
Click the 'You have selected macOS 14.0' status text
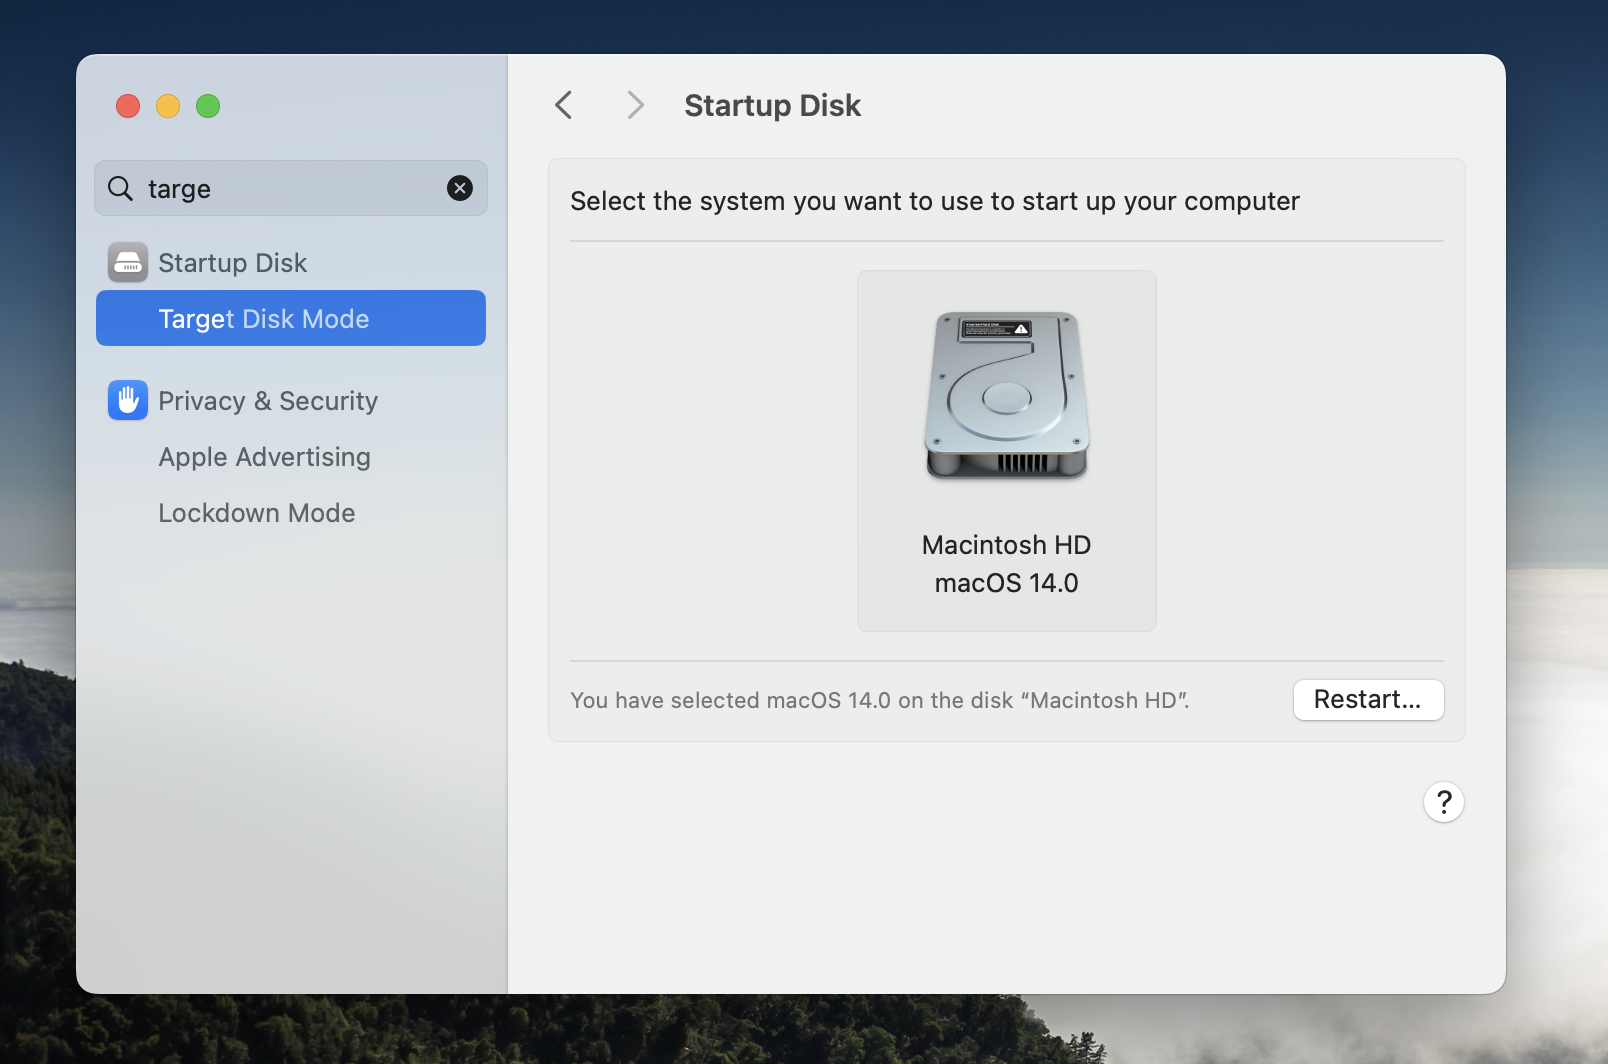[x=880, y=700]
